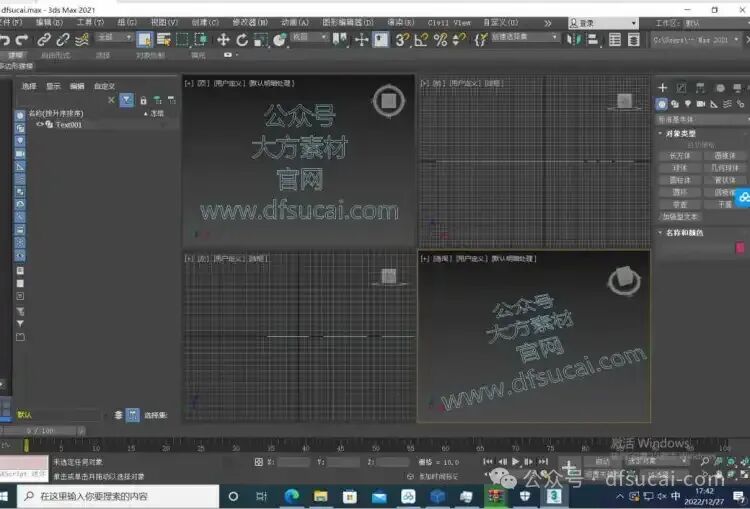This screenshot has height=509, width=750.
Task: Open the Tools (T) menu
Action: pos(90,22)
